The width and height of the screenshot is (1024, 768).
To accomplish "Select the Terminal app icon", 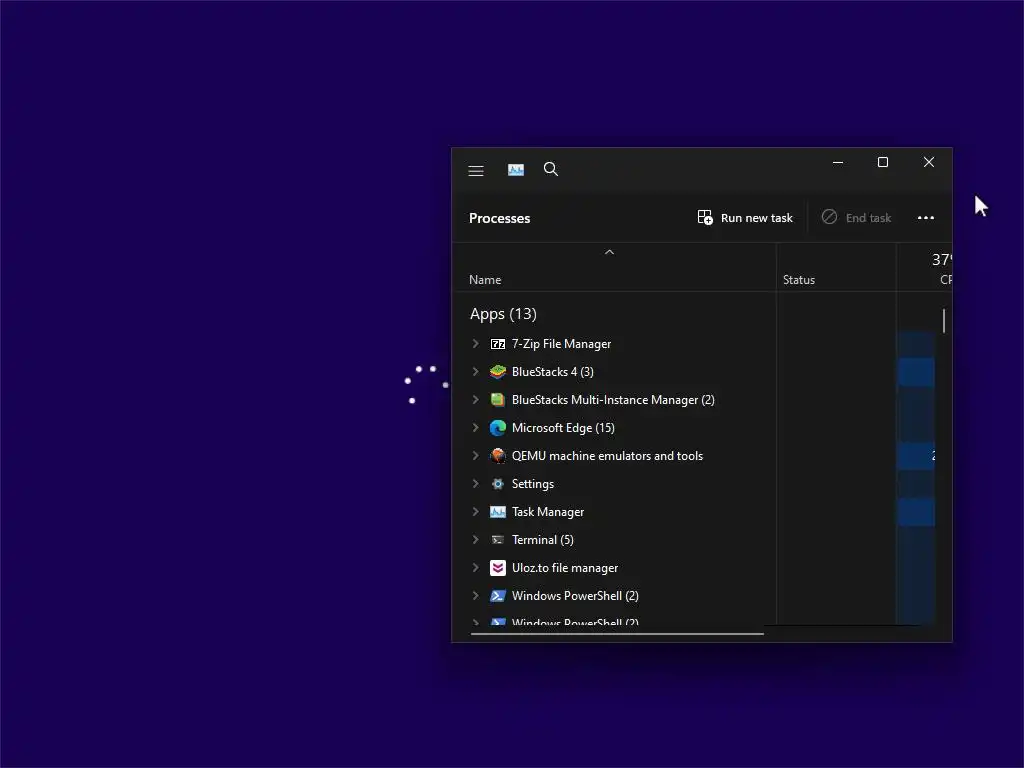I will click(498, 540).
